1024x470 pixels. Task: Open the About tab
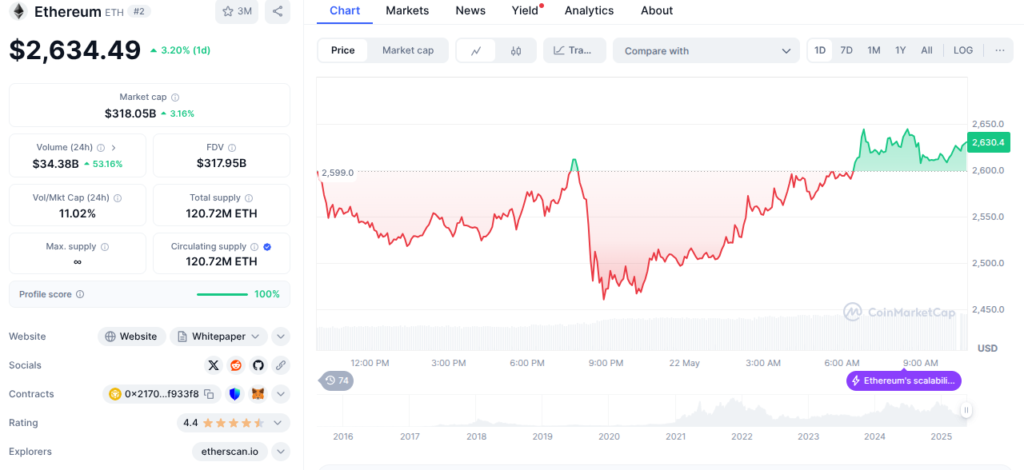coord(656,10)
